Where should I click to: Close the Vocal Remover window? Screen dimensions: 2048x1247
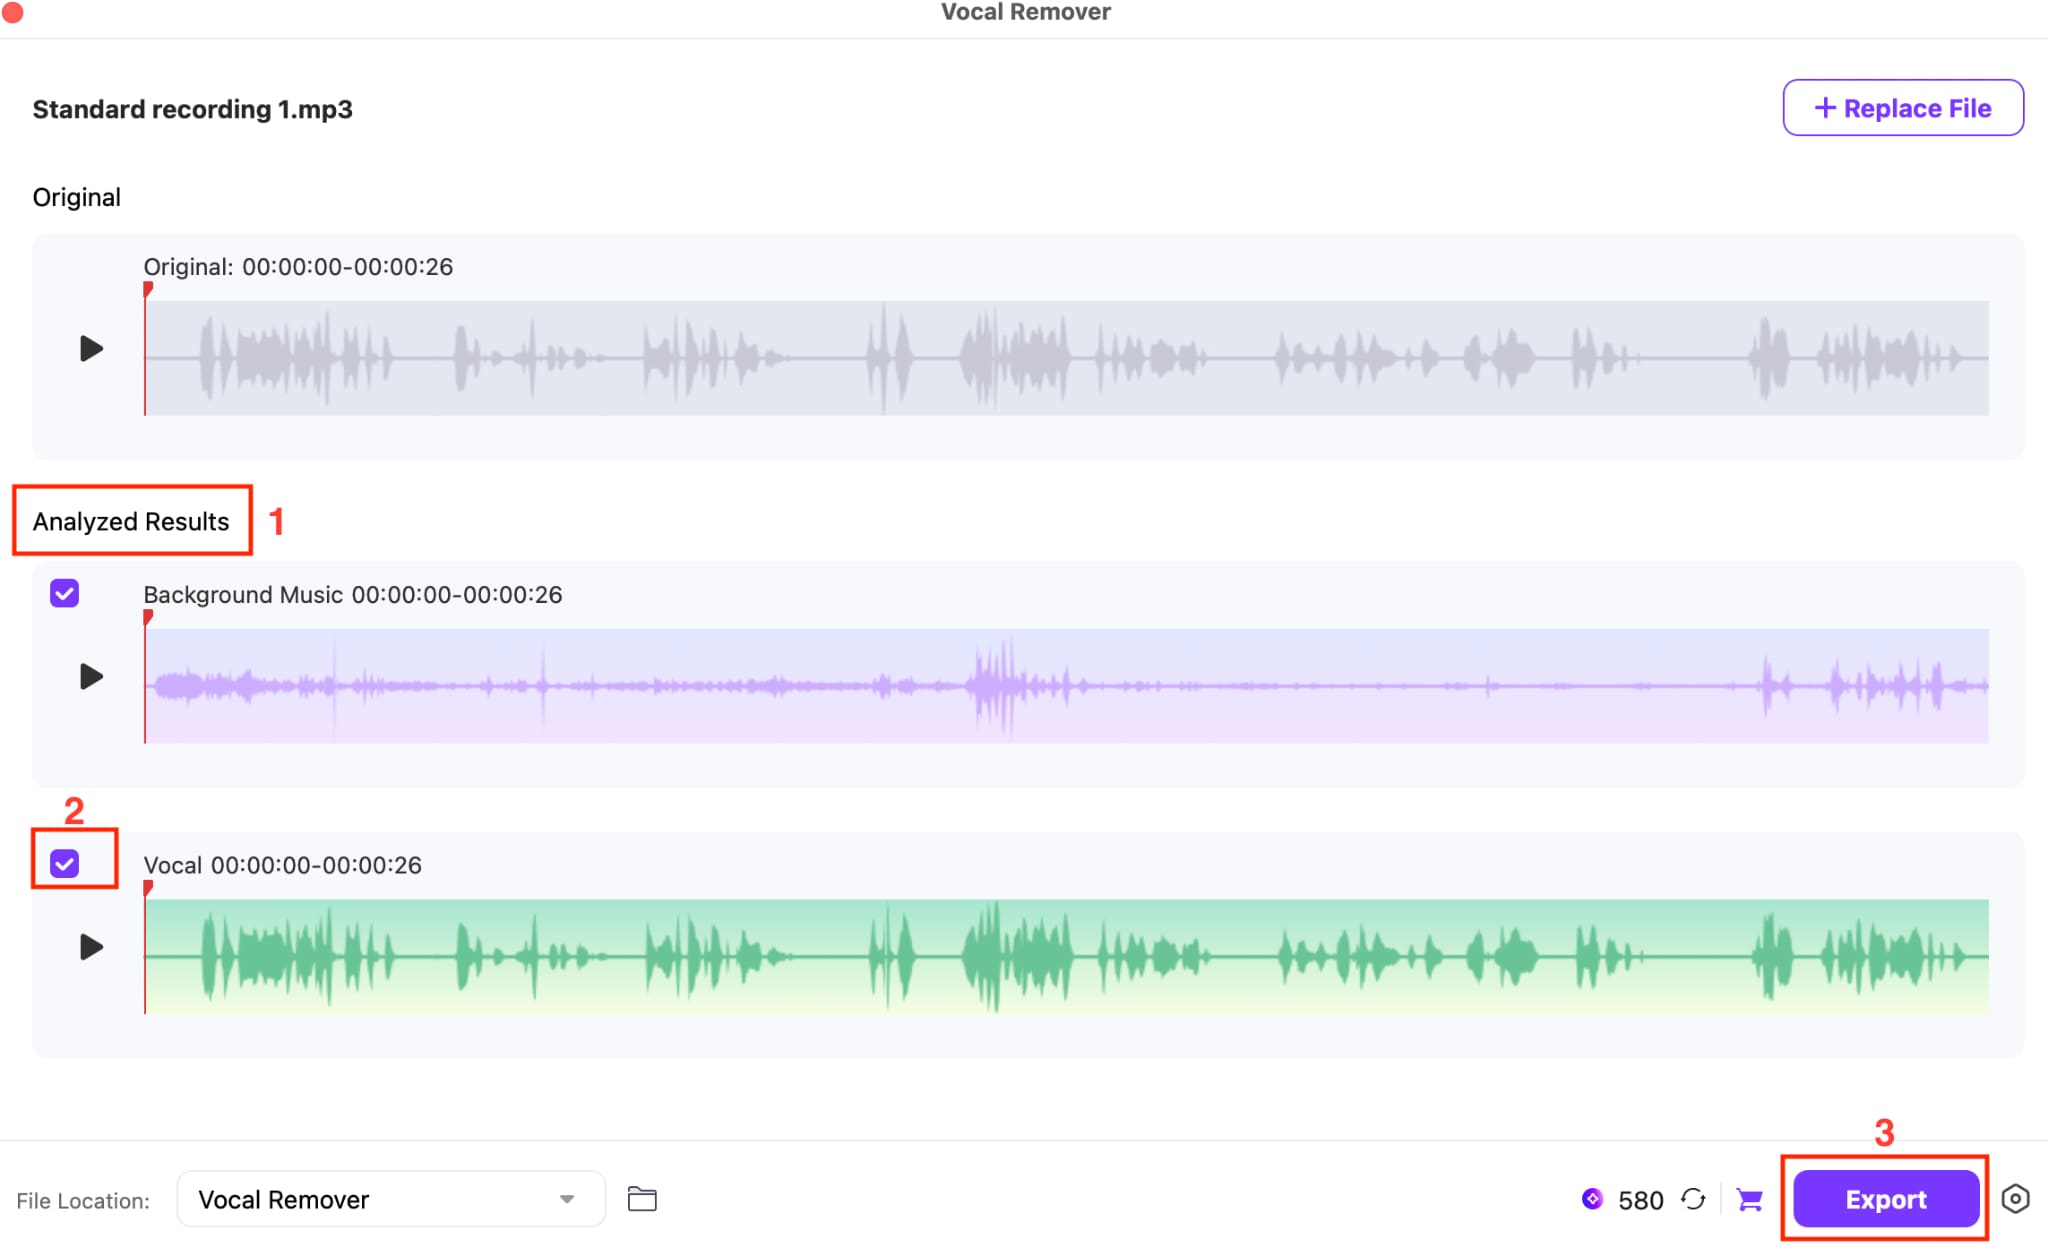(x=12, y=12)
